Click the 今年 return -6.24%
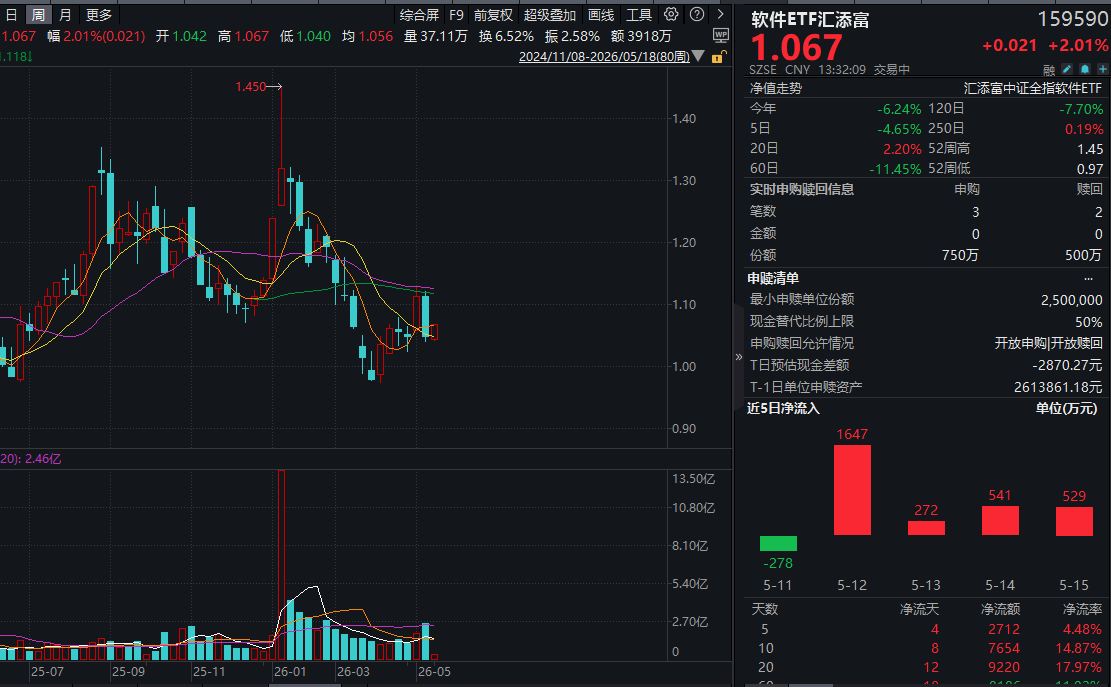 coord(899,109)
